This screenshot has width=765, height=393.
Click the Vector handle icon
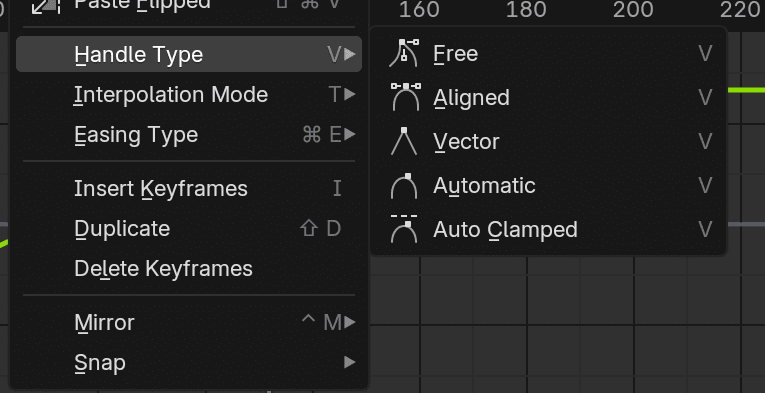404,141
